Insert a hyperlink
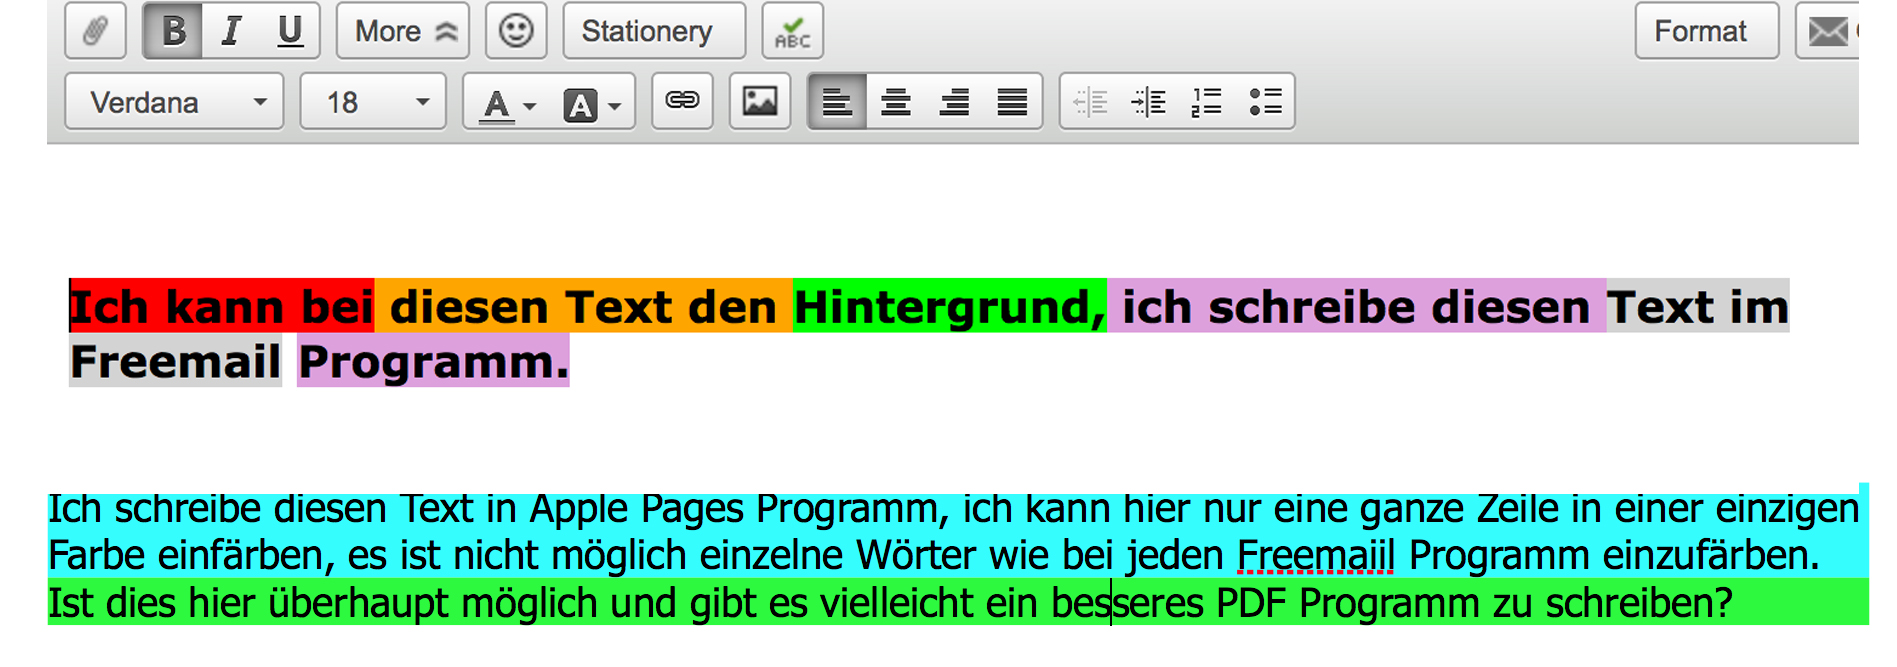This screenshot has height=667, width=1897. tap(682, 101)
